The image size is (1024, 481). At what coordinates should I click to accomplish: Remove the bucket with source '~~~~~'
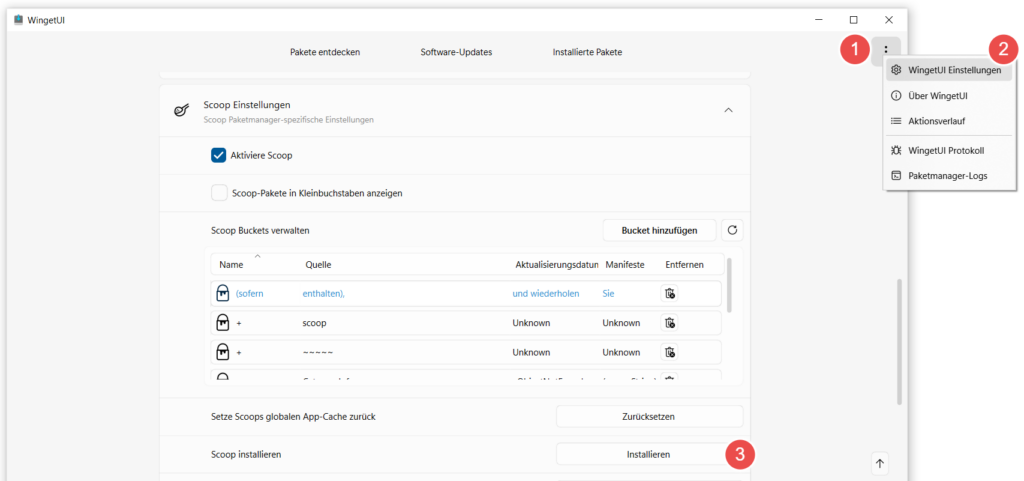669,352
